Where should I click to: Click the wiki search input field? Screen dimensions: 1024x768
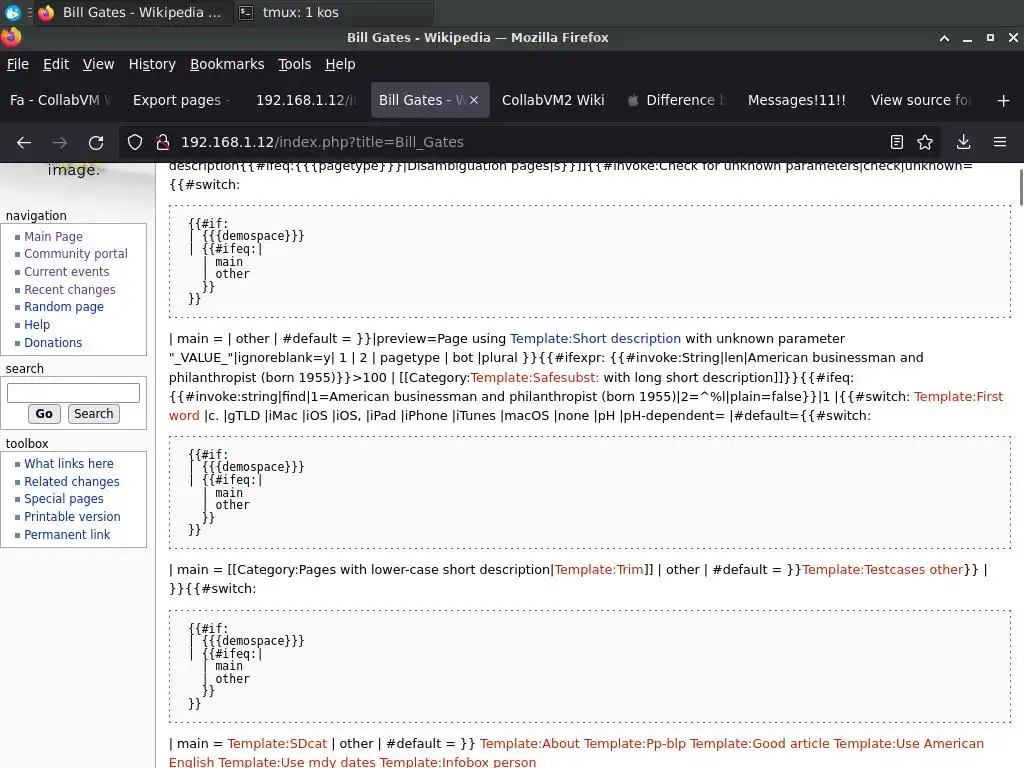[73, 392]
